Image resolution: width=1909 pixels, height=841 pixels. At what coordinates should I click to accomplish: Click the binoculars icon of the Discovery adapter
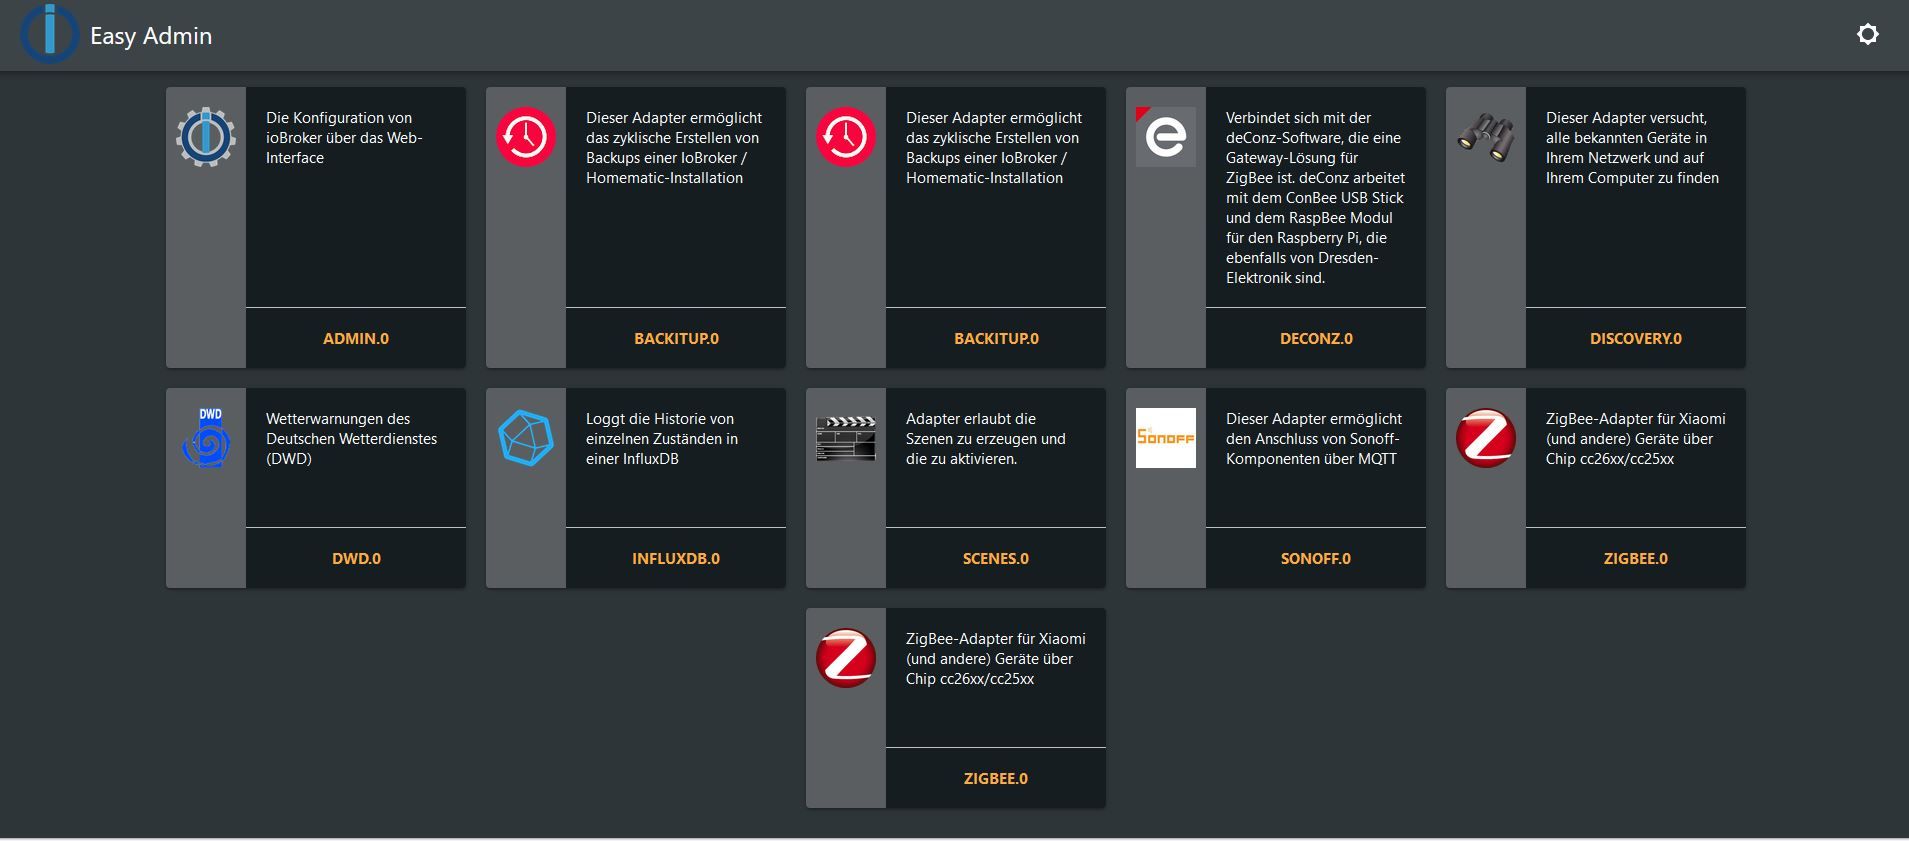coord(1486,137)
